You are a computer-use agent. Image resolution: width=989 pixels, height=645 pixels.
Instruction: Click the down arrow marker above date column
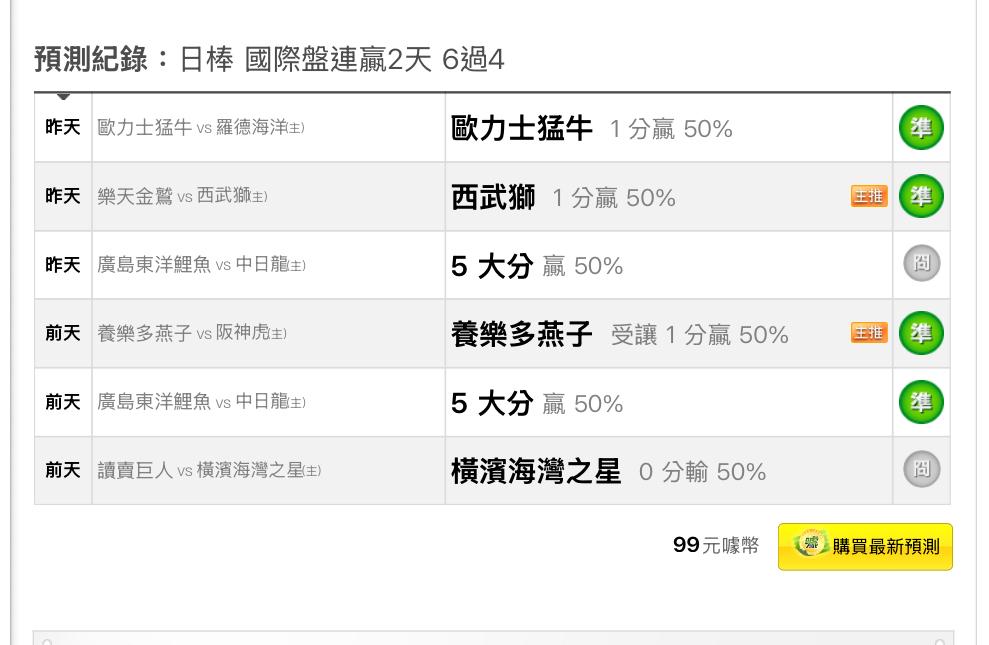63,96
